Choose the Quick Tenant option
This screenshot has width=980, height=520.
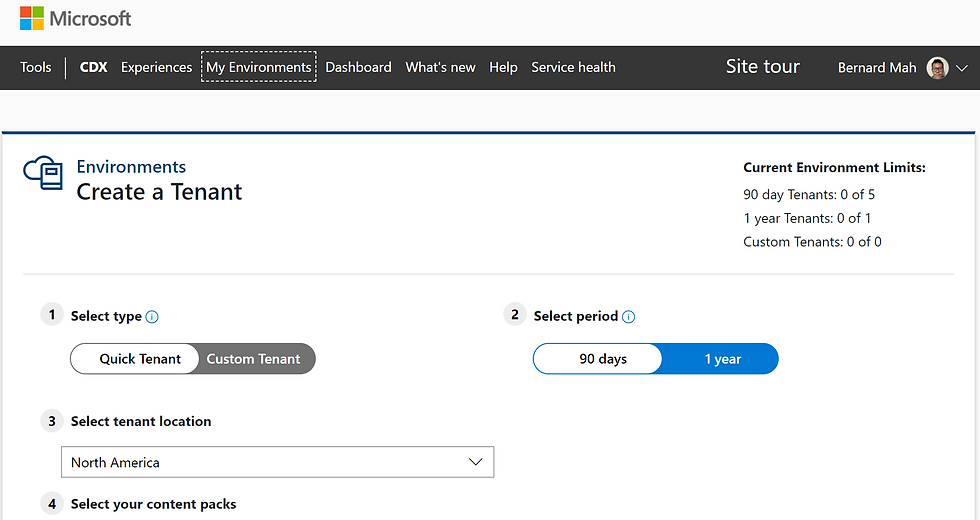[134, 359]
